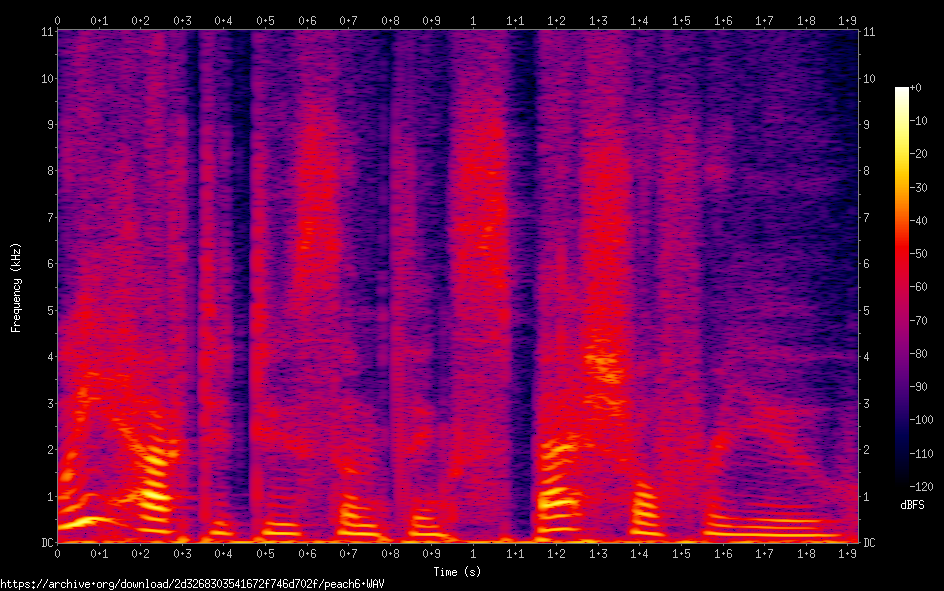Viewport: 944px width, 591px height.
Task: Click the archive.org download URL at bottom
Action: [192, 583]
